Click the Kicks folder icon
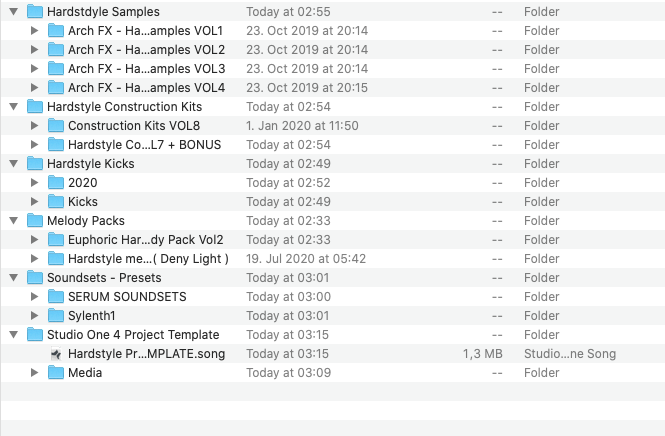 coord(55,202)
